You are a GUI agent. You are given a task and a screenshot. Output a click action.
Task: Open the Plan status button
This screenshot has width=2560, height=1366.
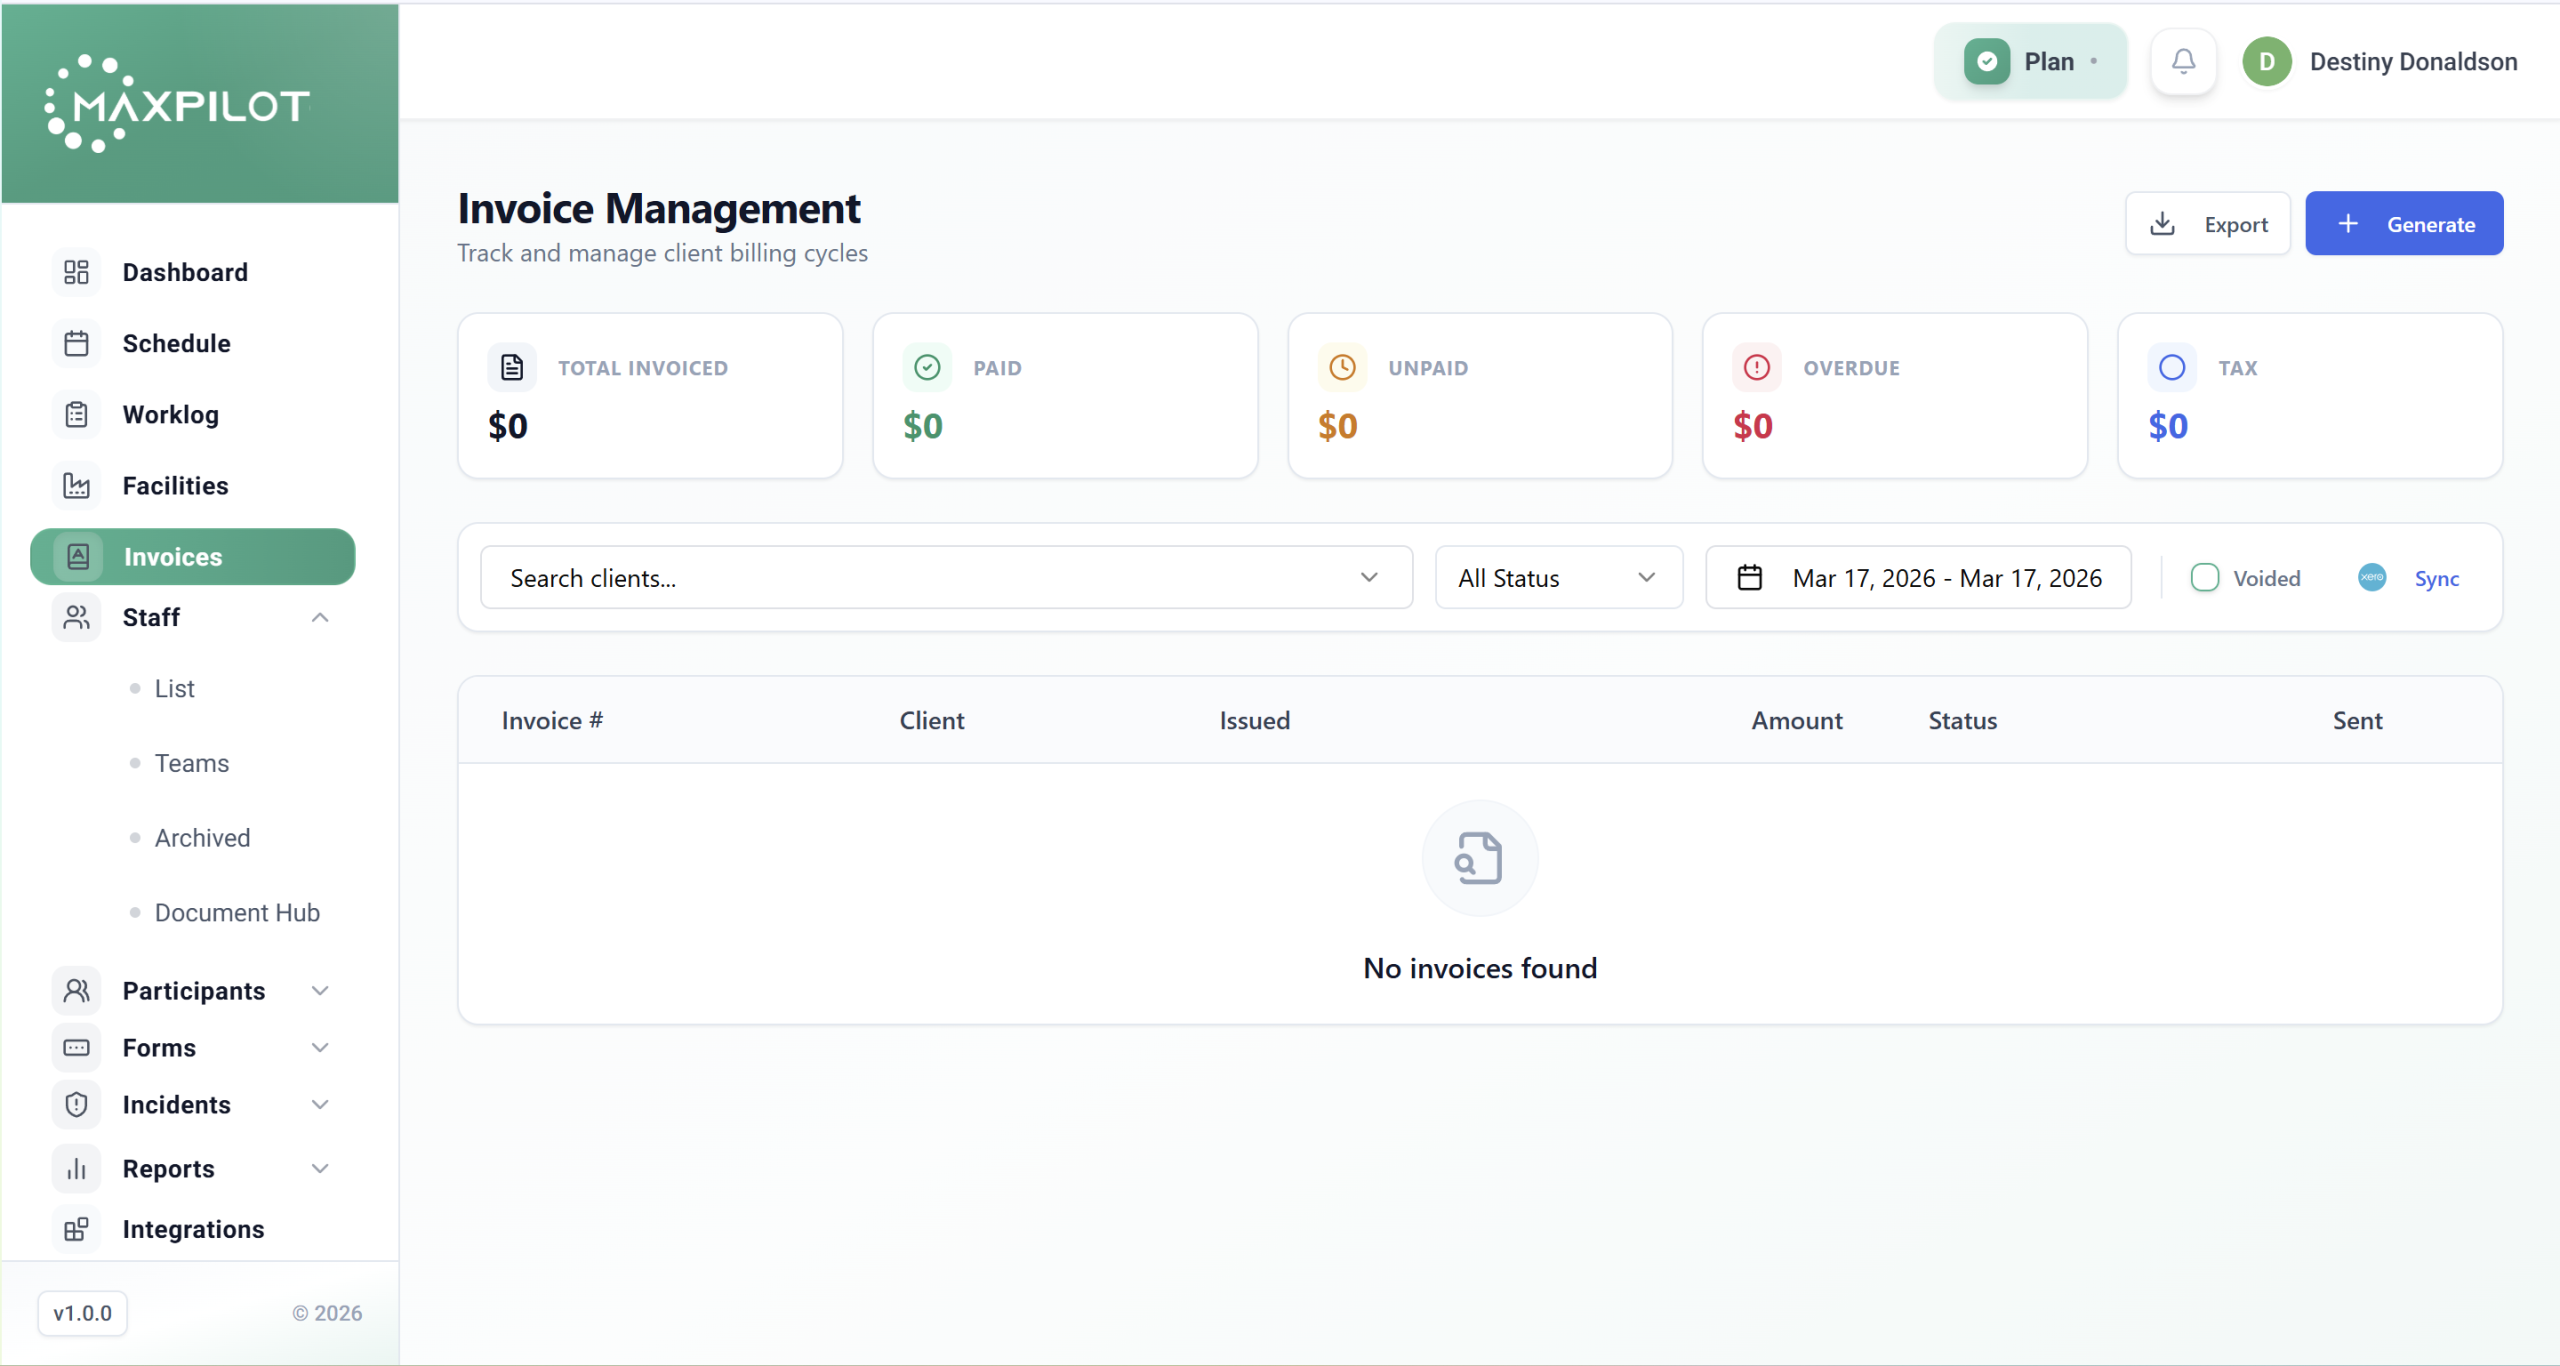tap(2030, 62)
